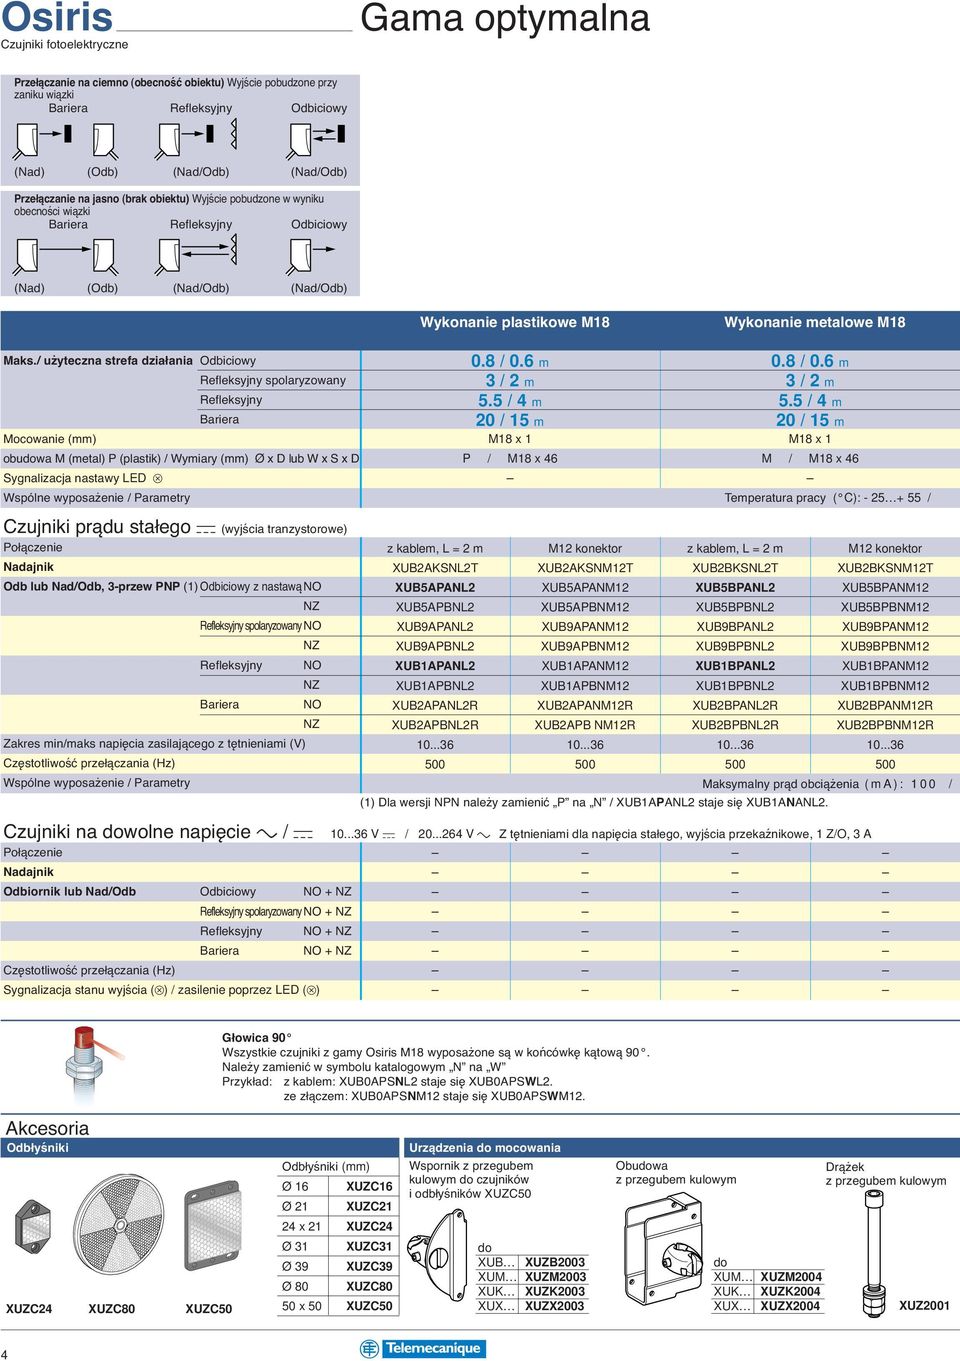
Task: Select catalog number XUB2BPBNM12R
Action: [x=885, y=725]
